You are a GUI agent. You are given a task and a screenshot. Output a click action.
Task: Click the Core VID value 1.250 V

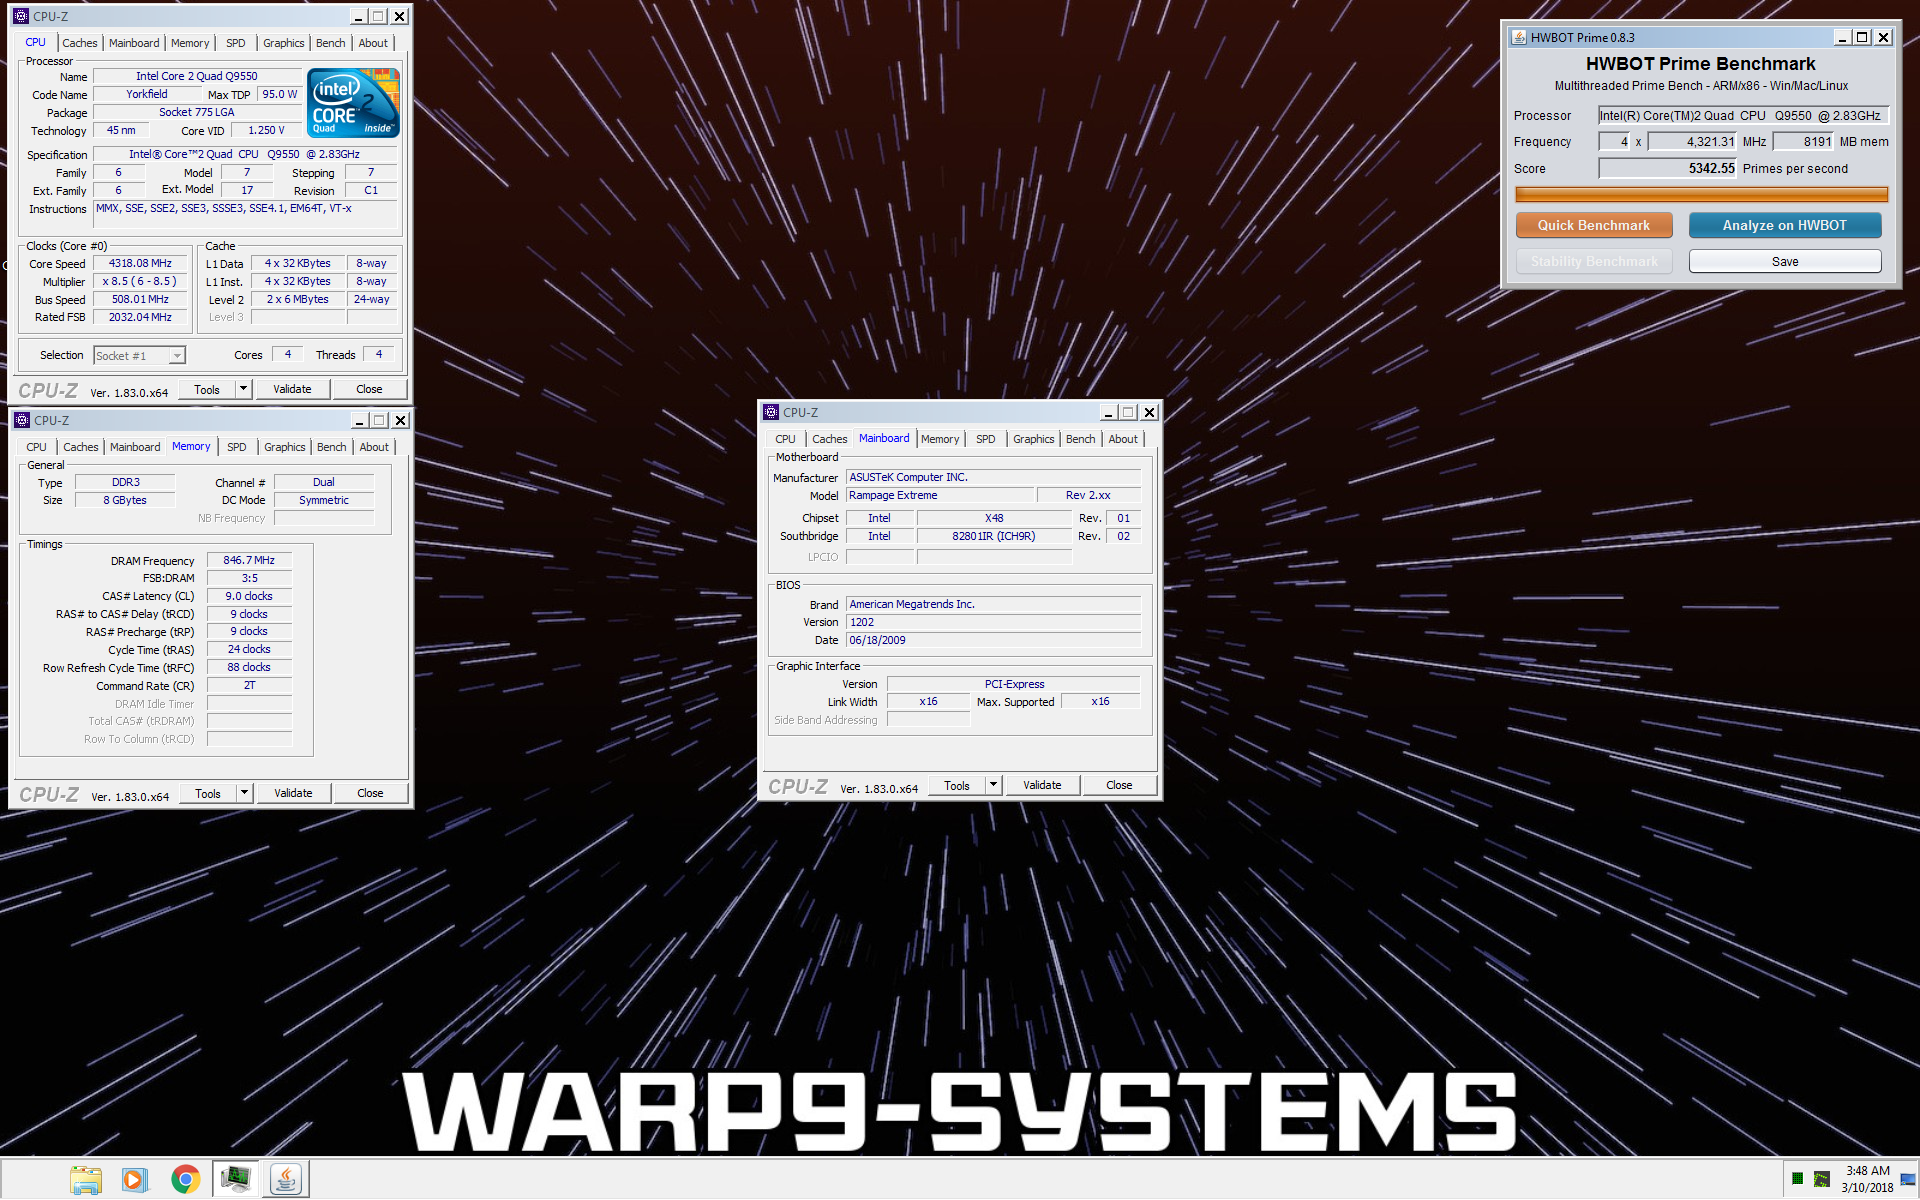pos(266,130)
